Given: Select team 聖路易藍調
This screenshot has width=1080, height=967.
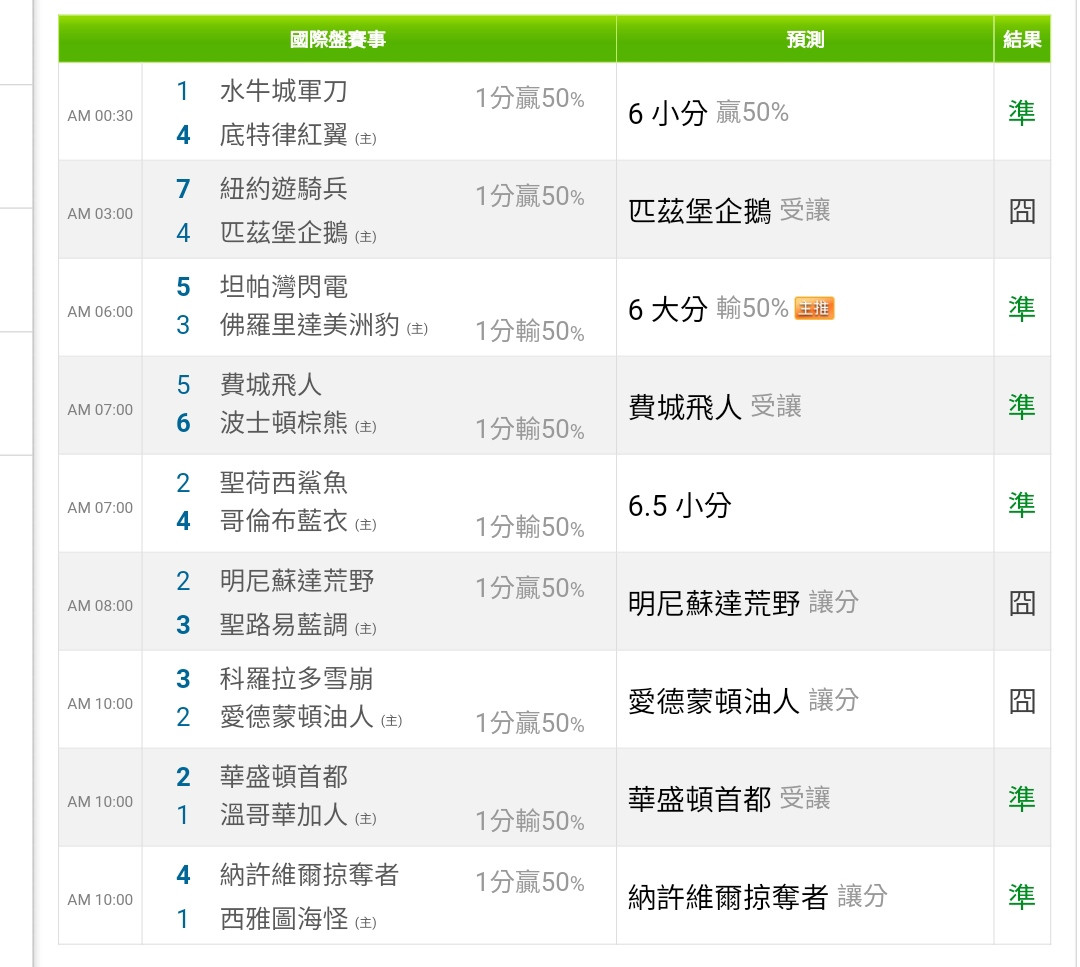Looking at the screenshot, I should click(x=284, y=624).
